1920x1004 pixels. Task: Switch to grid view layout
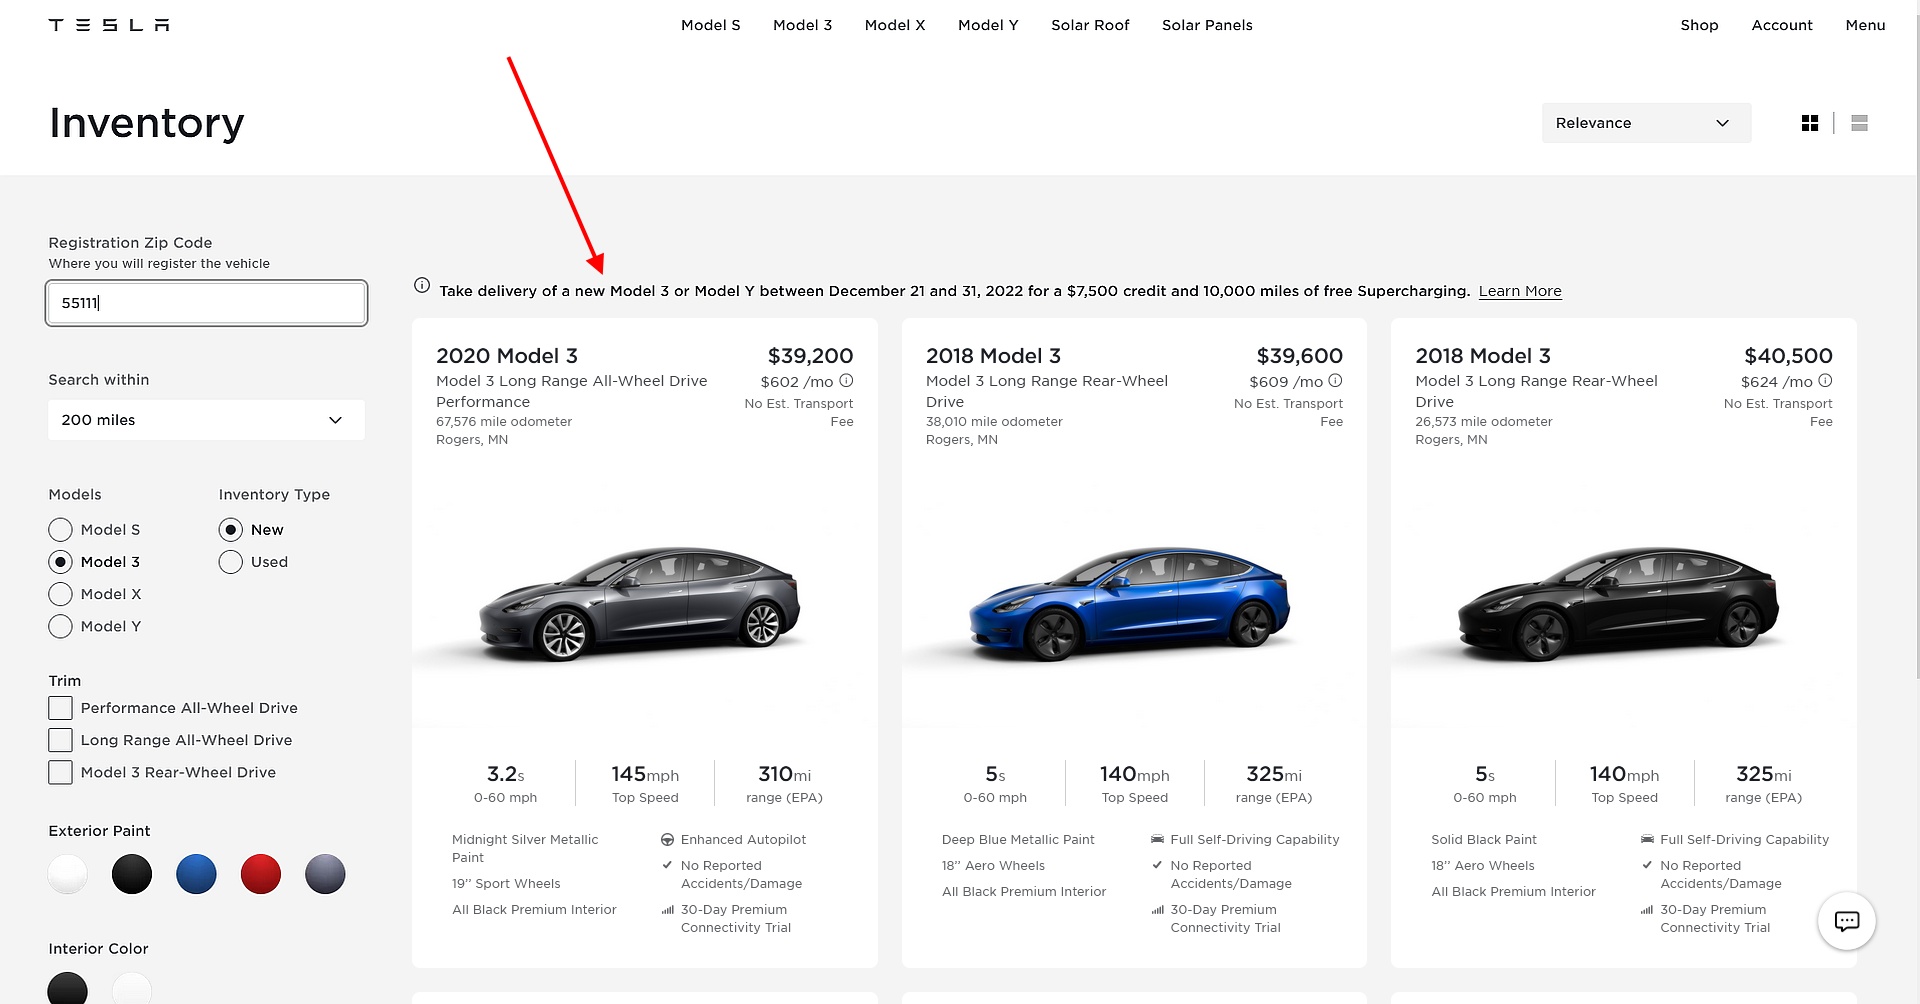pyautogui.click(x=1809, y=123)
